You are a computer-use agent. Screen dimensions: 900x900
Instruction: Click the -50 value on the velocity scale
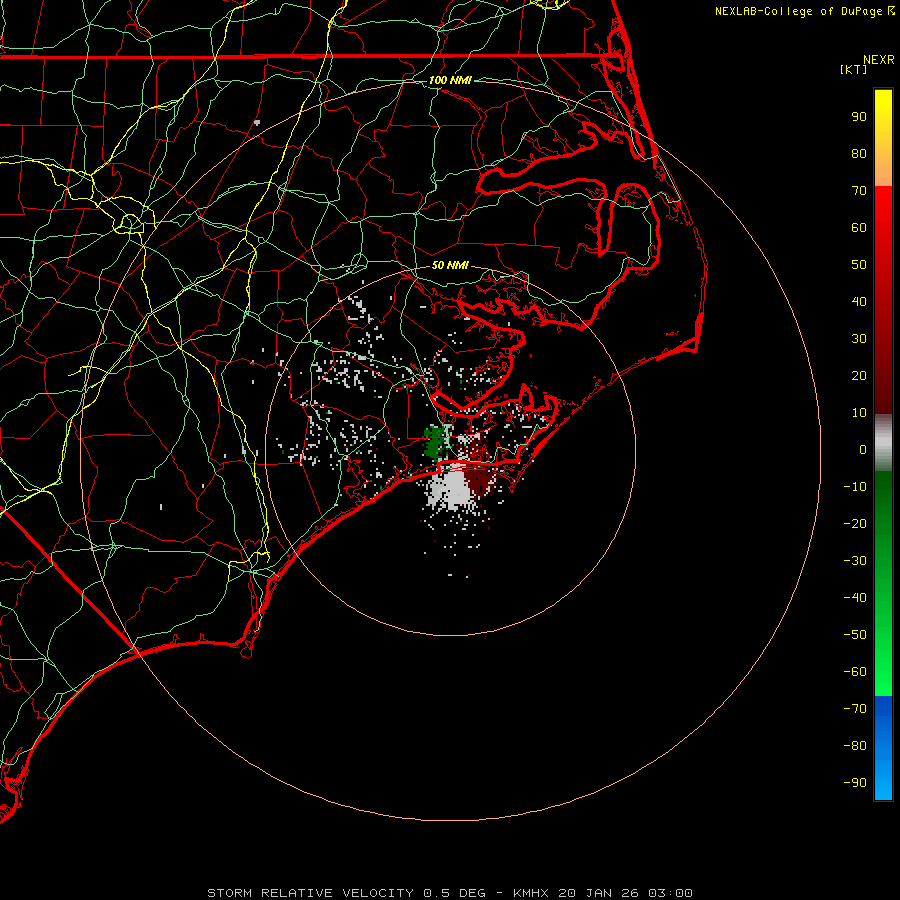tap(855, 635)
